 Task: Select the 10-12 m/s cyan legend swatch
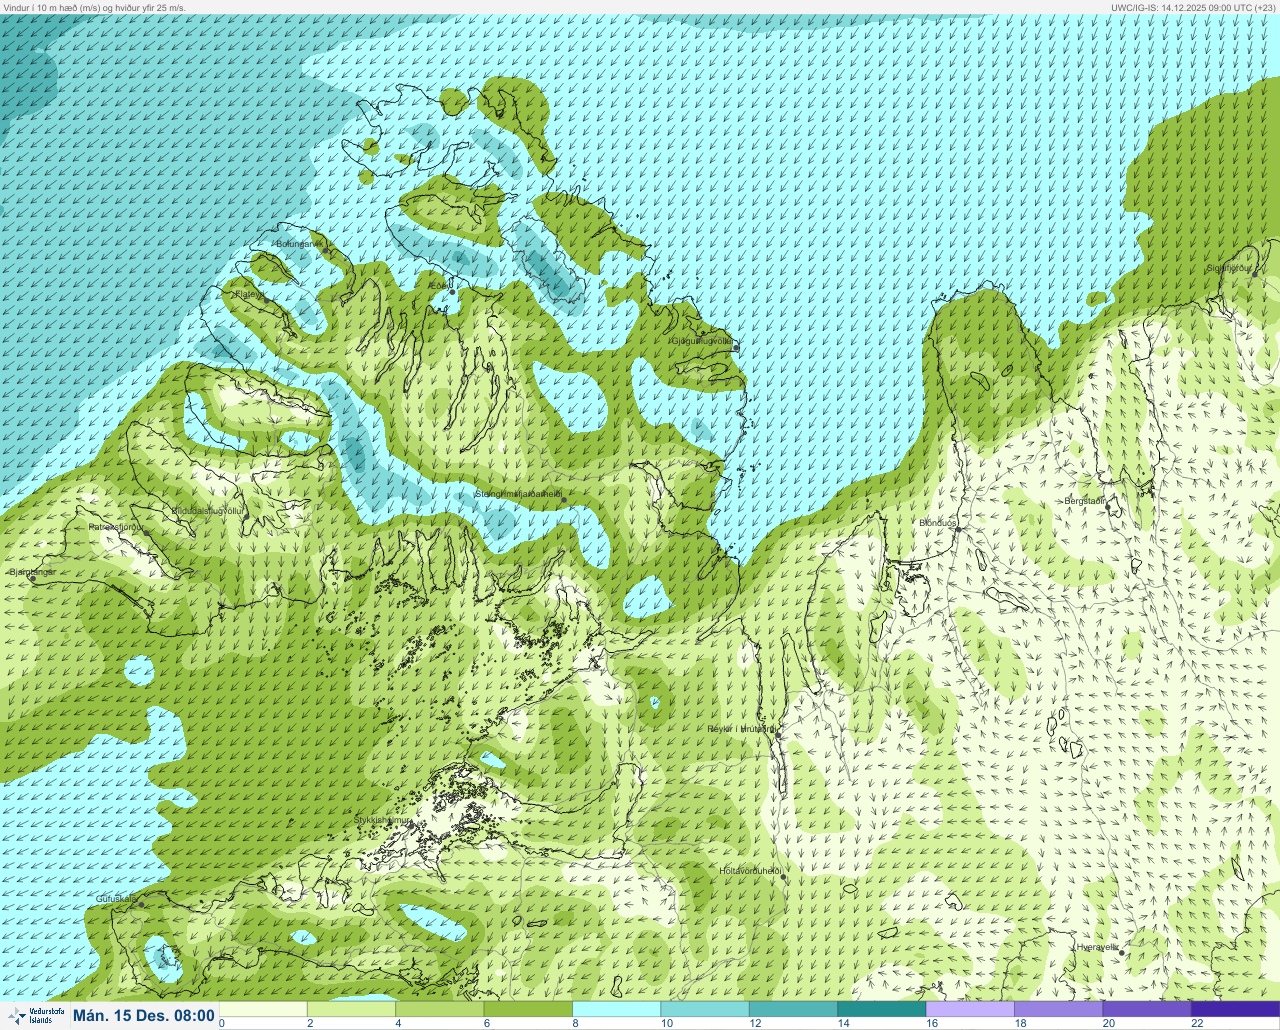pos(705,1009)
